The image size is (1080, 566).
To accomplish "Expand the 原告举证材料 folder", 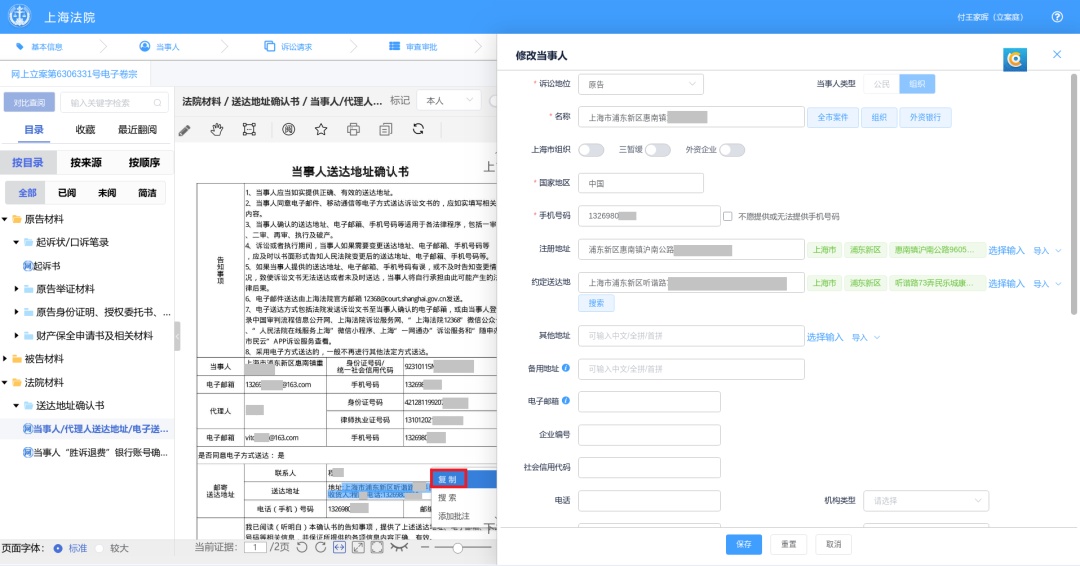I will (17, 288).
